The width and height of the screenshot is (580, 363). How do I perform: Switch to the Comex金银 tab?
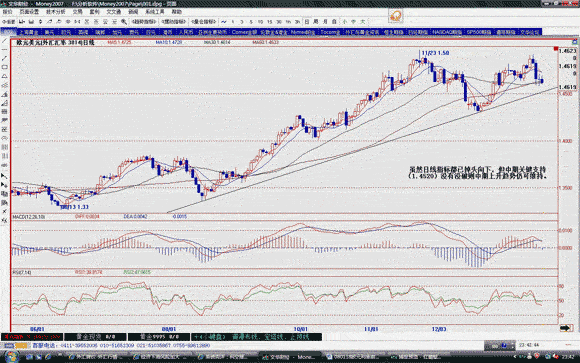pyautogui.click(x=244, y=32)
